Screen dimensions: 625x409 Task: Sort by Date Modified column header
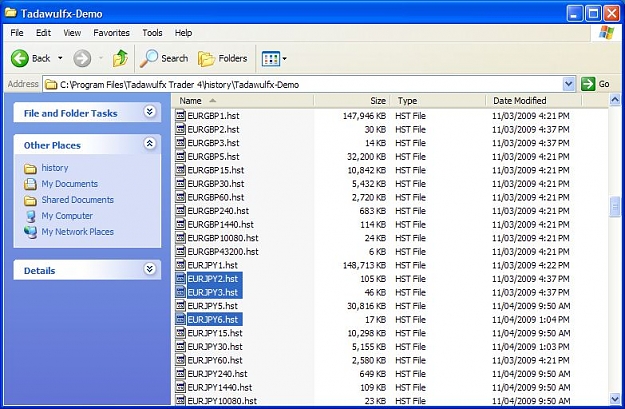[x=534, y=101]
